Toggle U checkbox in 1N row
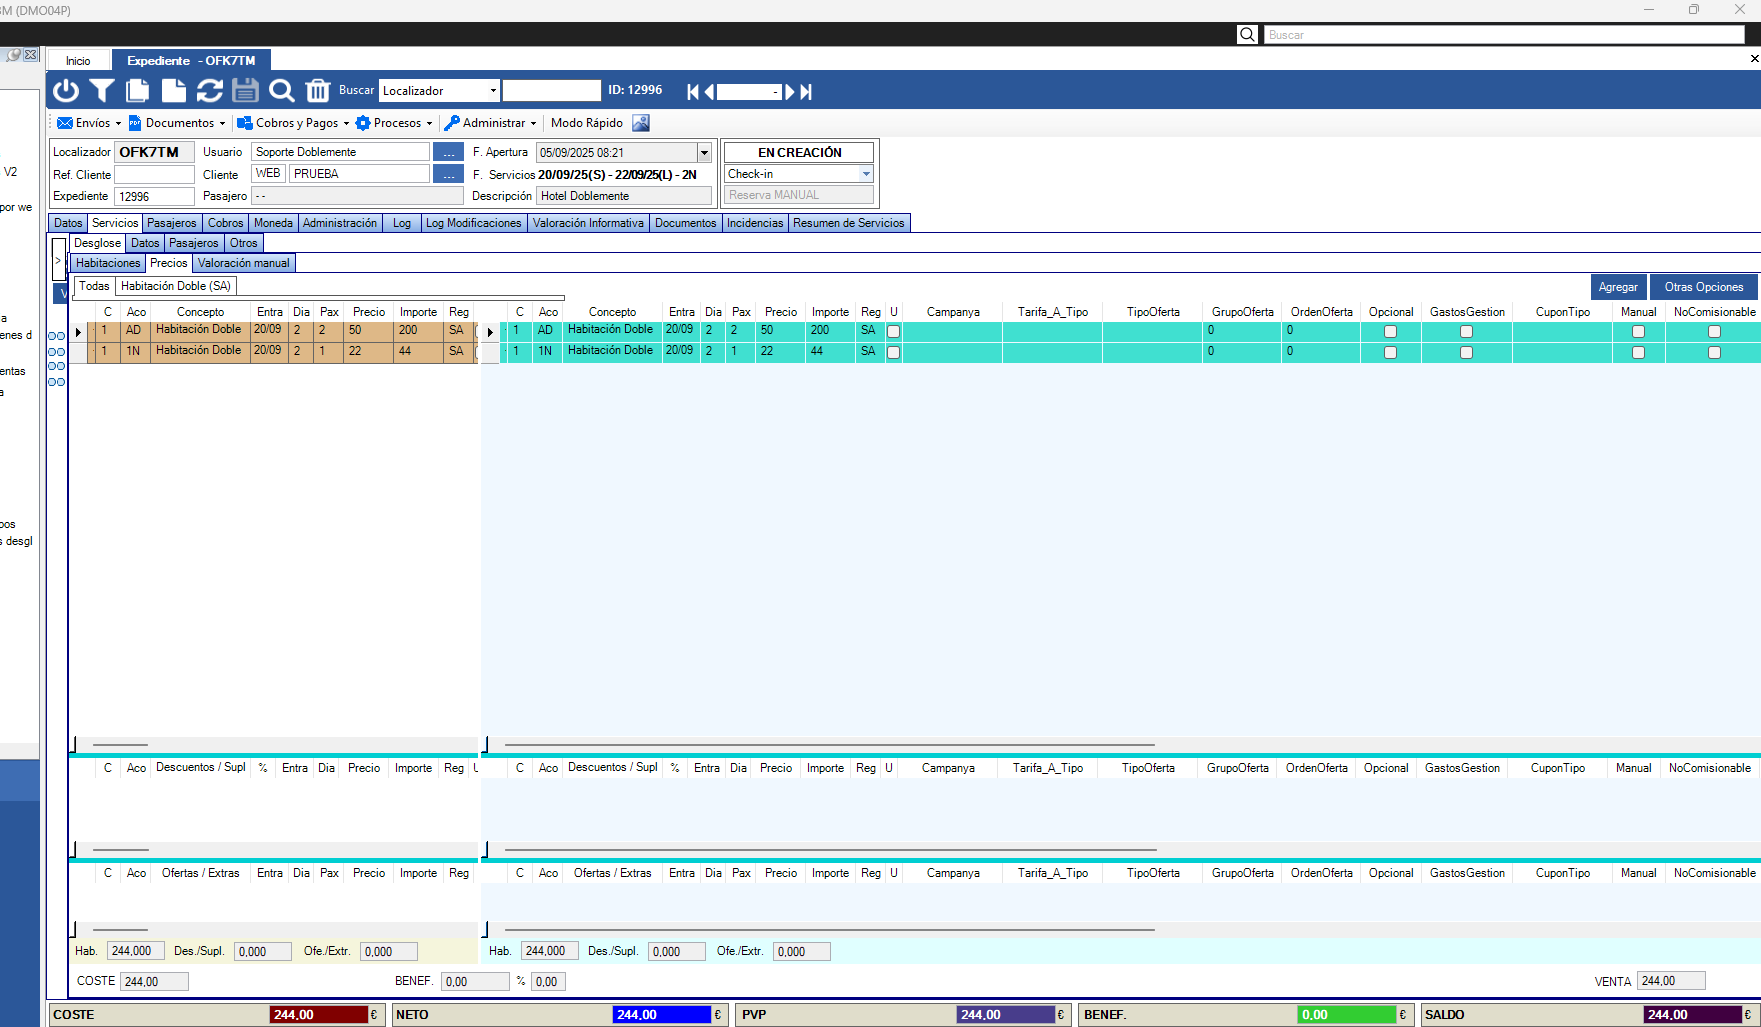The image size is (1761, 1027). (x=894, y=352)
